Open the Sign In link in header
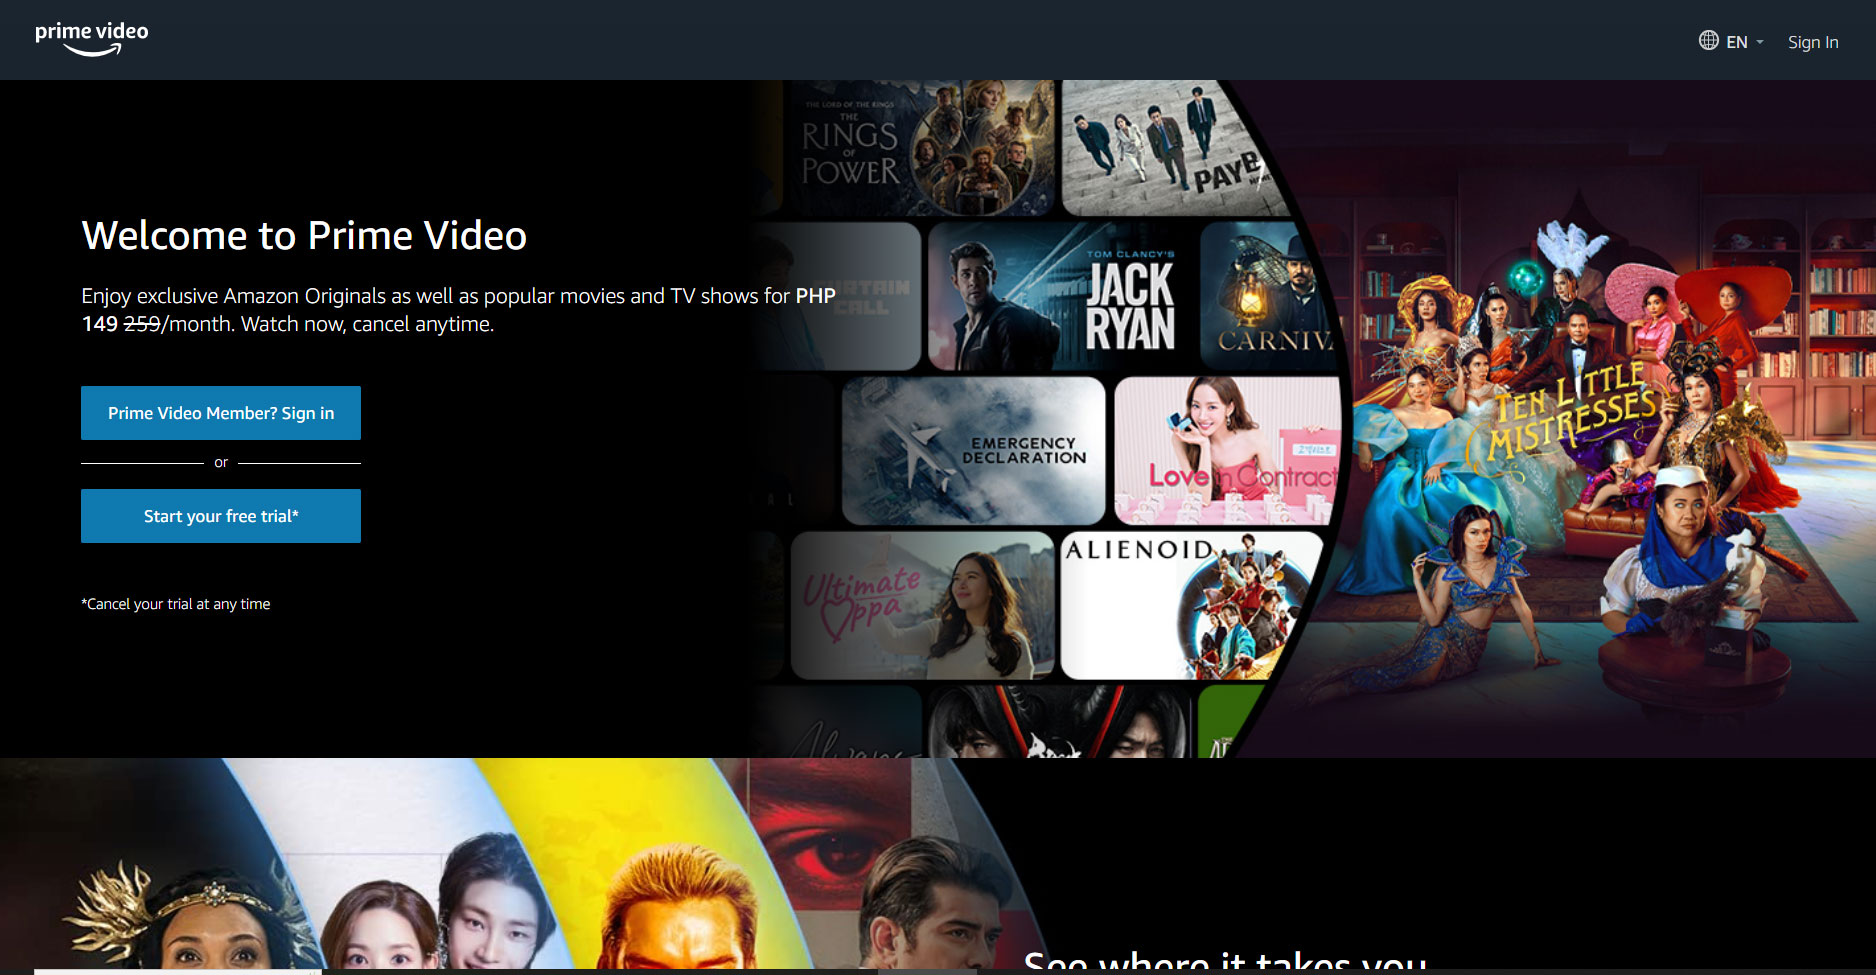 (x=1813, y=42)
